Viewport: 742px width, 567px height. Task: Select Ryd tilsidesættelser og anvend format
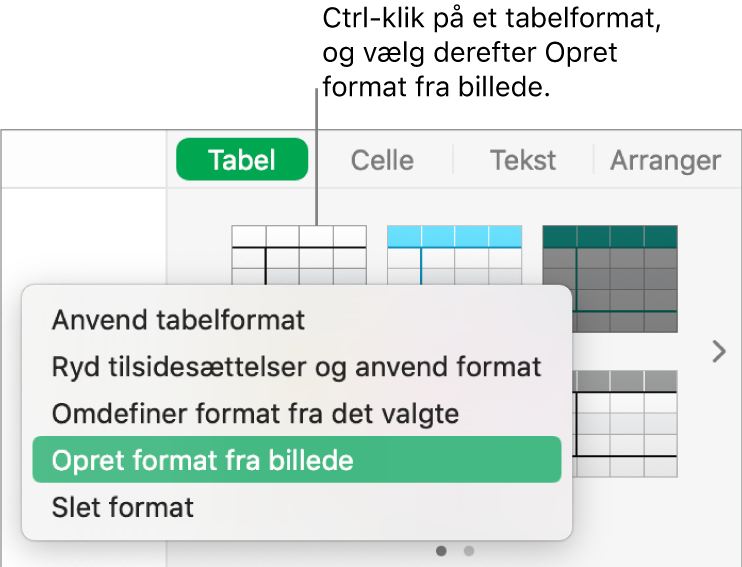coord(296,367)
